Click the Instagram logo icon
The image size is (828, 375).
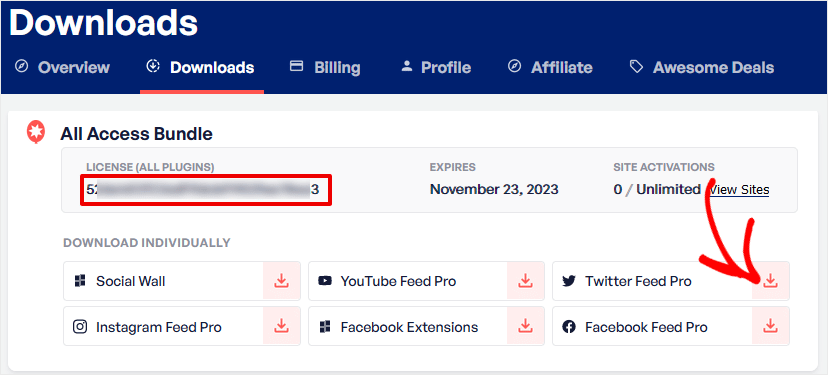tap(80, 327)
